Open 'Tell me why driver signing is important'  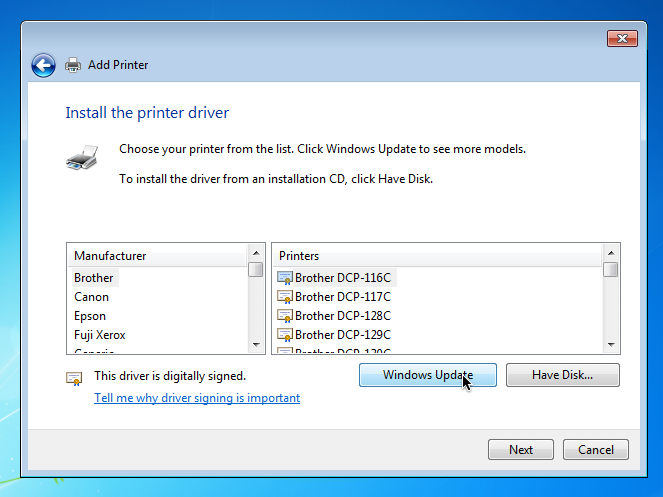coord(197,398)
